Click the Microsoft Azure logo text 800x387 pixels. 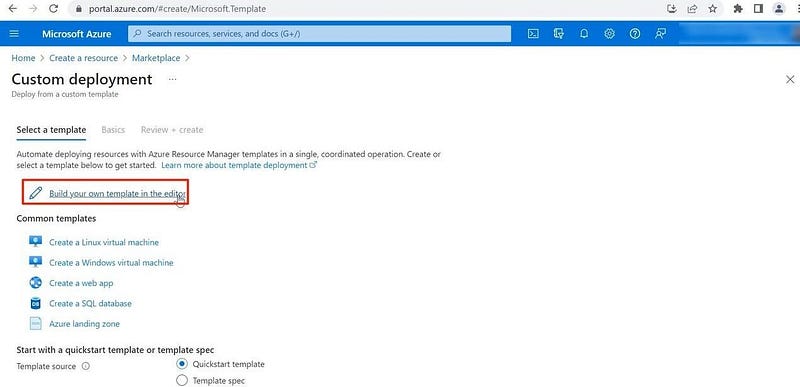[x=77, y=34]
